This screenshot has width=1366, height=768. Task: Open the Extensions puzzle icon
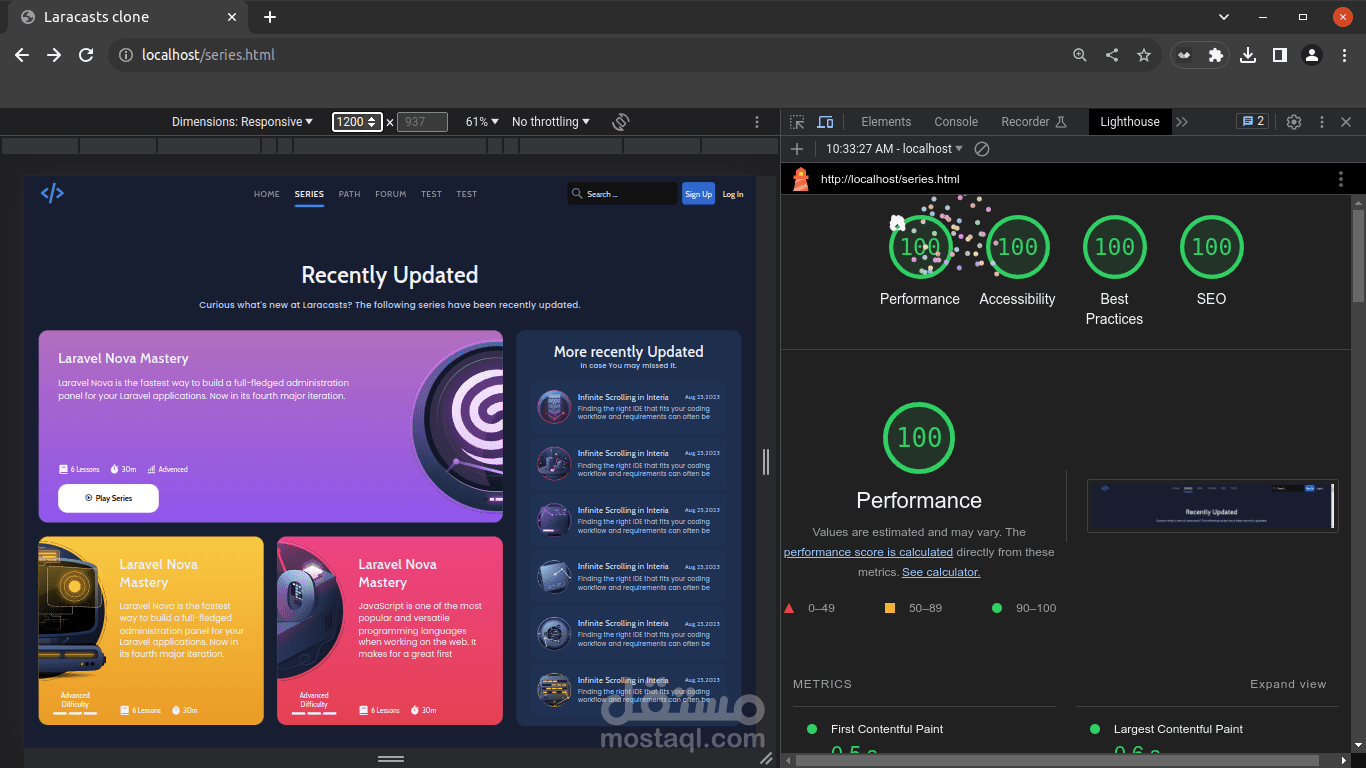1216,55
